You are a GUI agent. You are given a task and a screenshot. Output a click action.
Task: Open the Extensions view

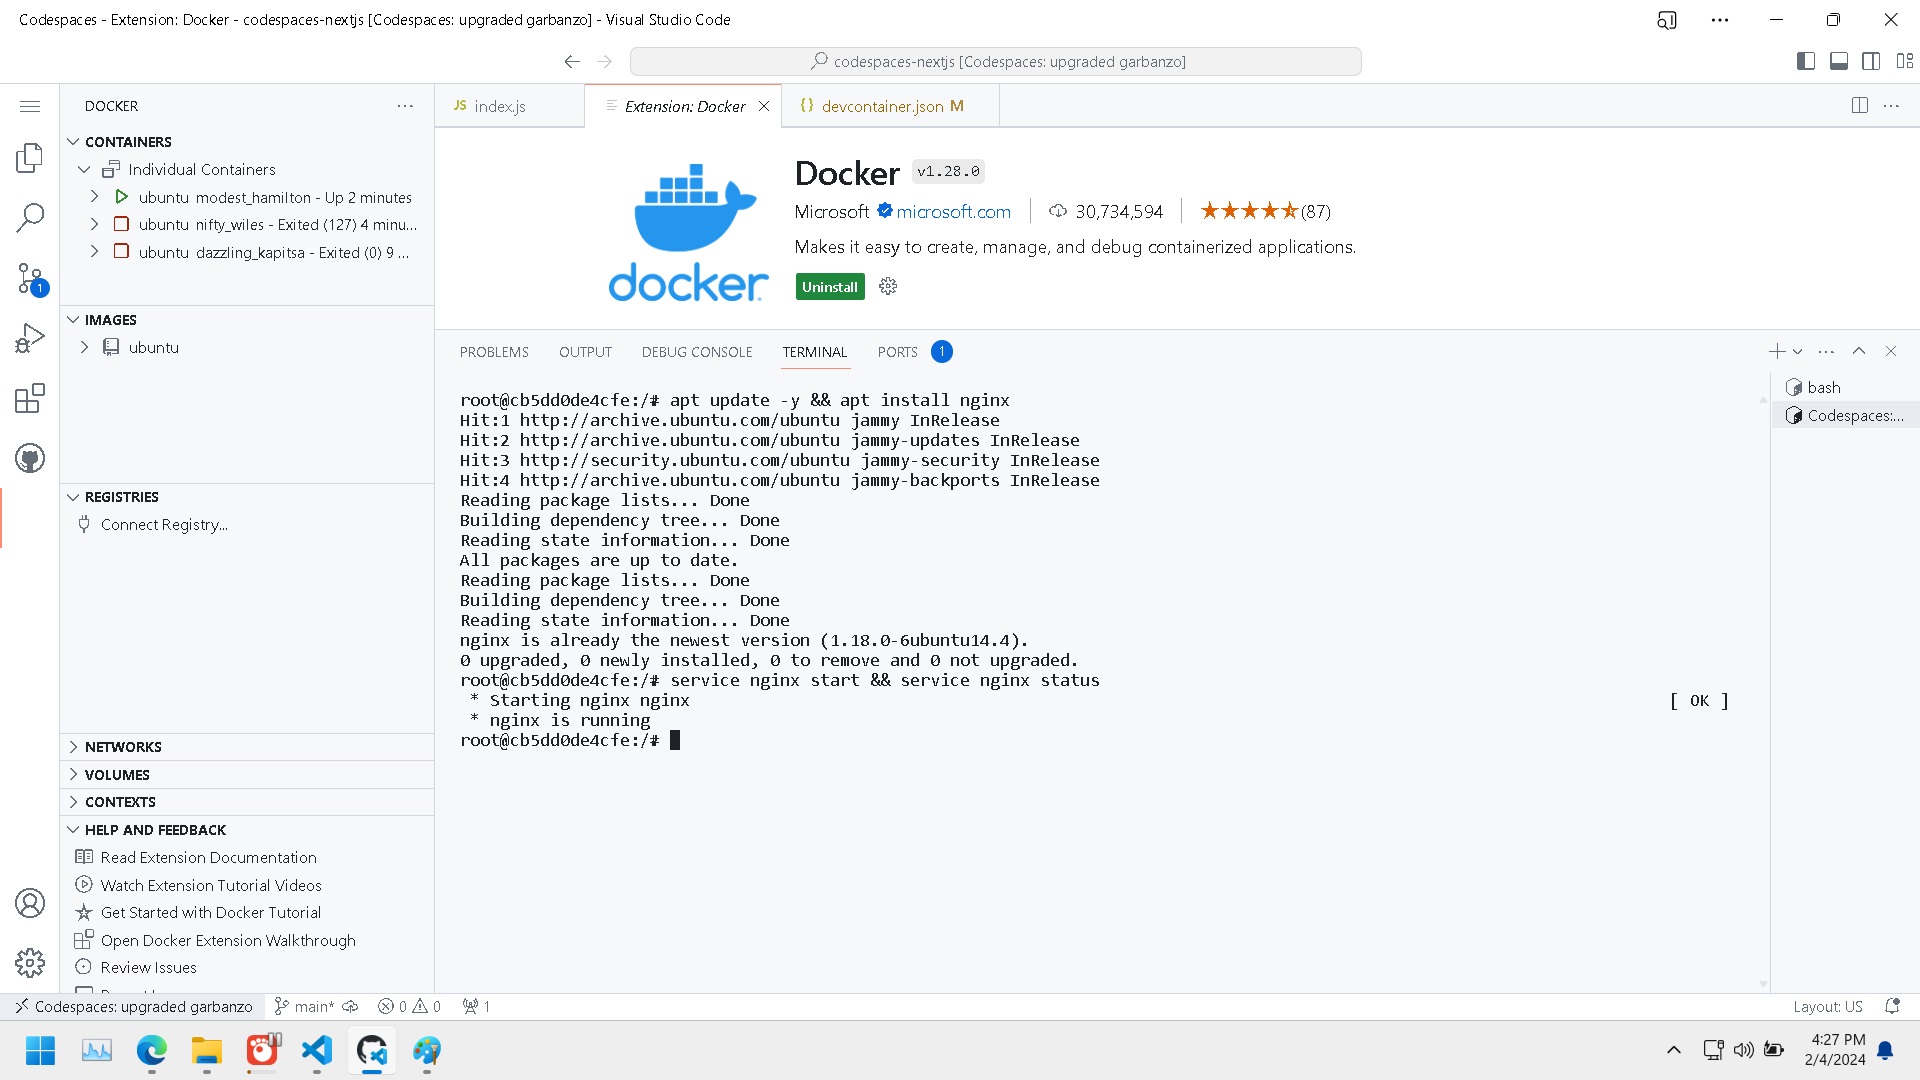pos(30,399)
